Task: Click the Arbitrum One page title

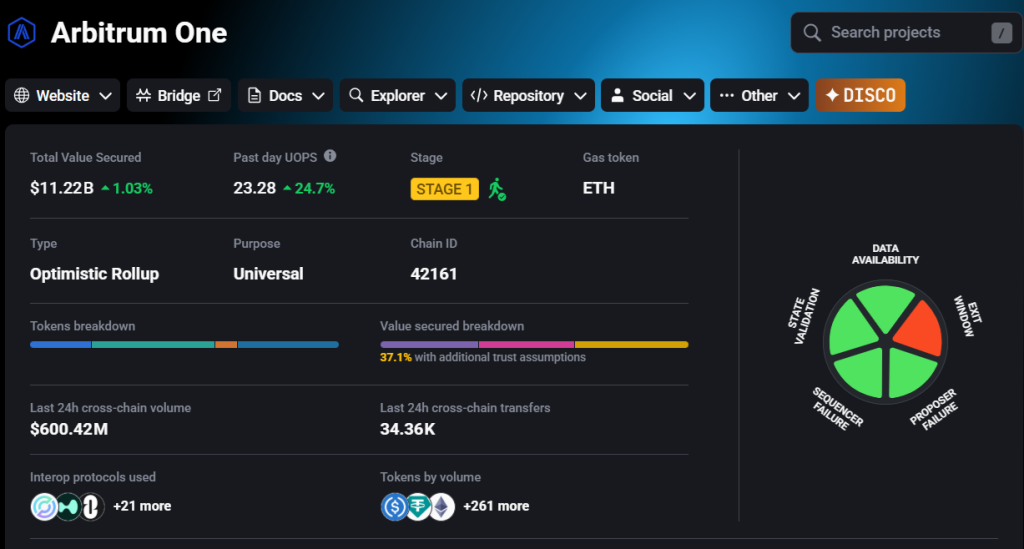Action: [138, 33]
